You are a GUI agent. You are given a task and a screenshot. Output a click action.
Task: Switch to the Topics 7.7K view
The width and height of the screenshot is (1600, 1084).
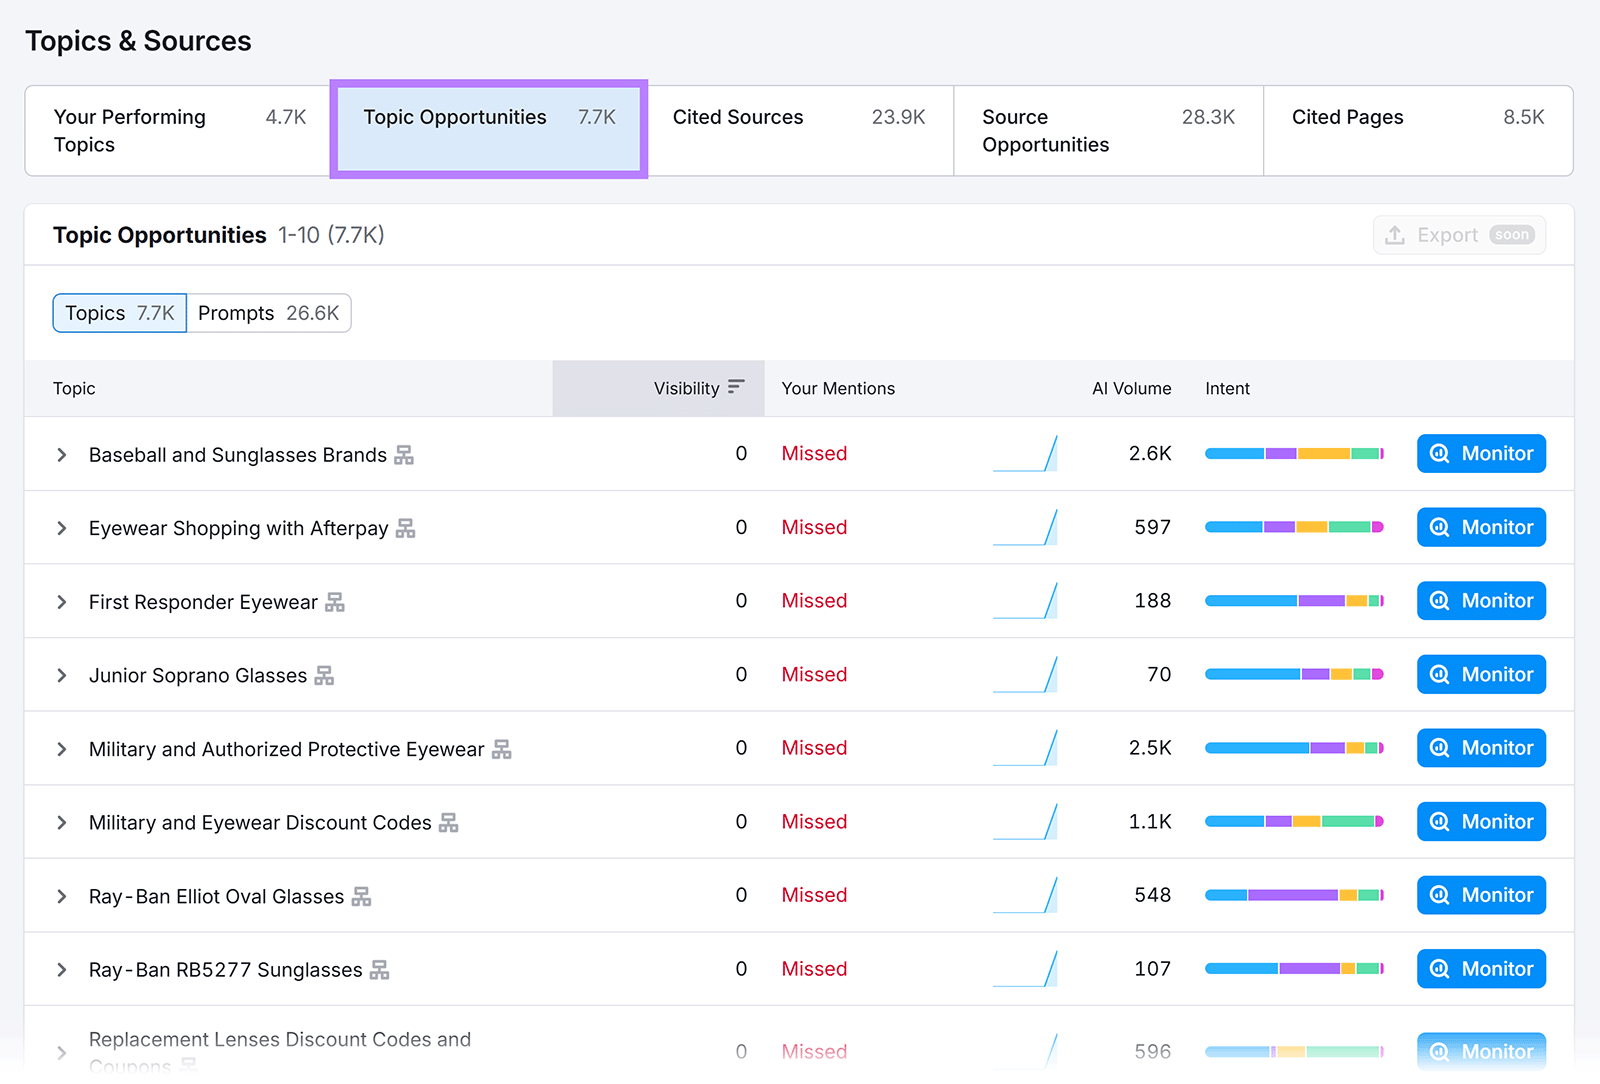[119, 312]
